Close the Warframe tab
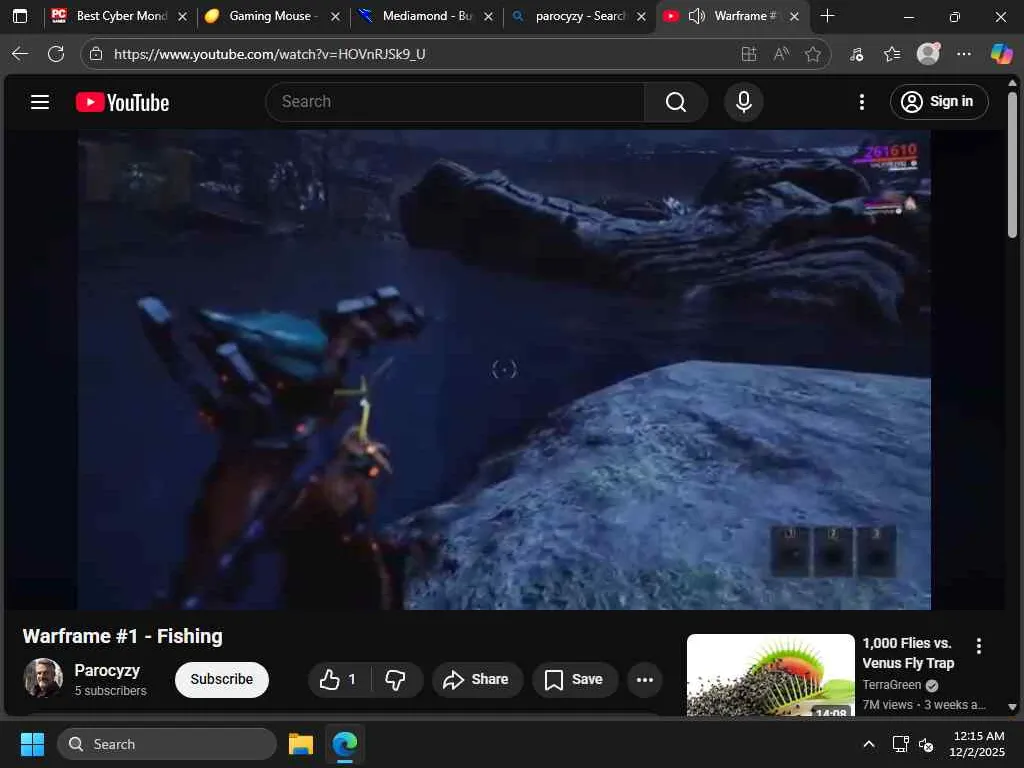The height and width of the screenshot is (768, 1024). (x=794, y=16)
